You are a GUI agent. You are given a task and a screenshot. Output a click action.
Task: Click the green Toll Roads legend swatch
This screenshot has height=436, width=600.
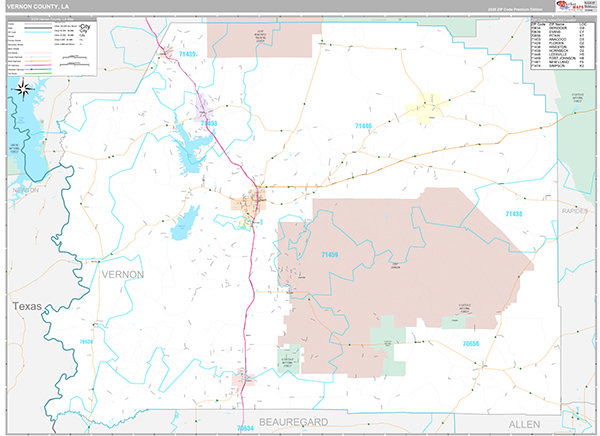coord(38,73)
